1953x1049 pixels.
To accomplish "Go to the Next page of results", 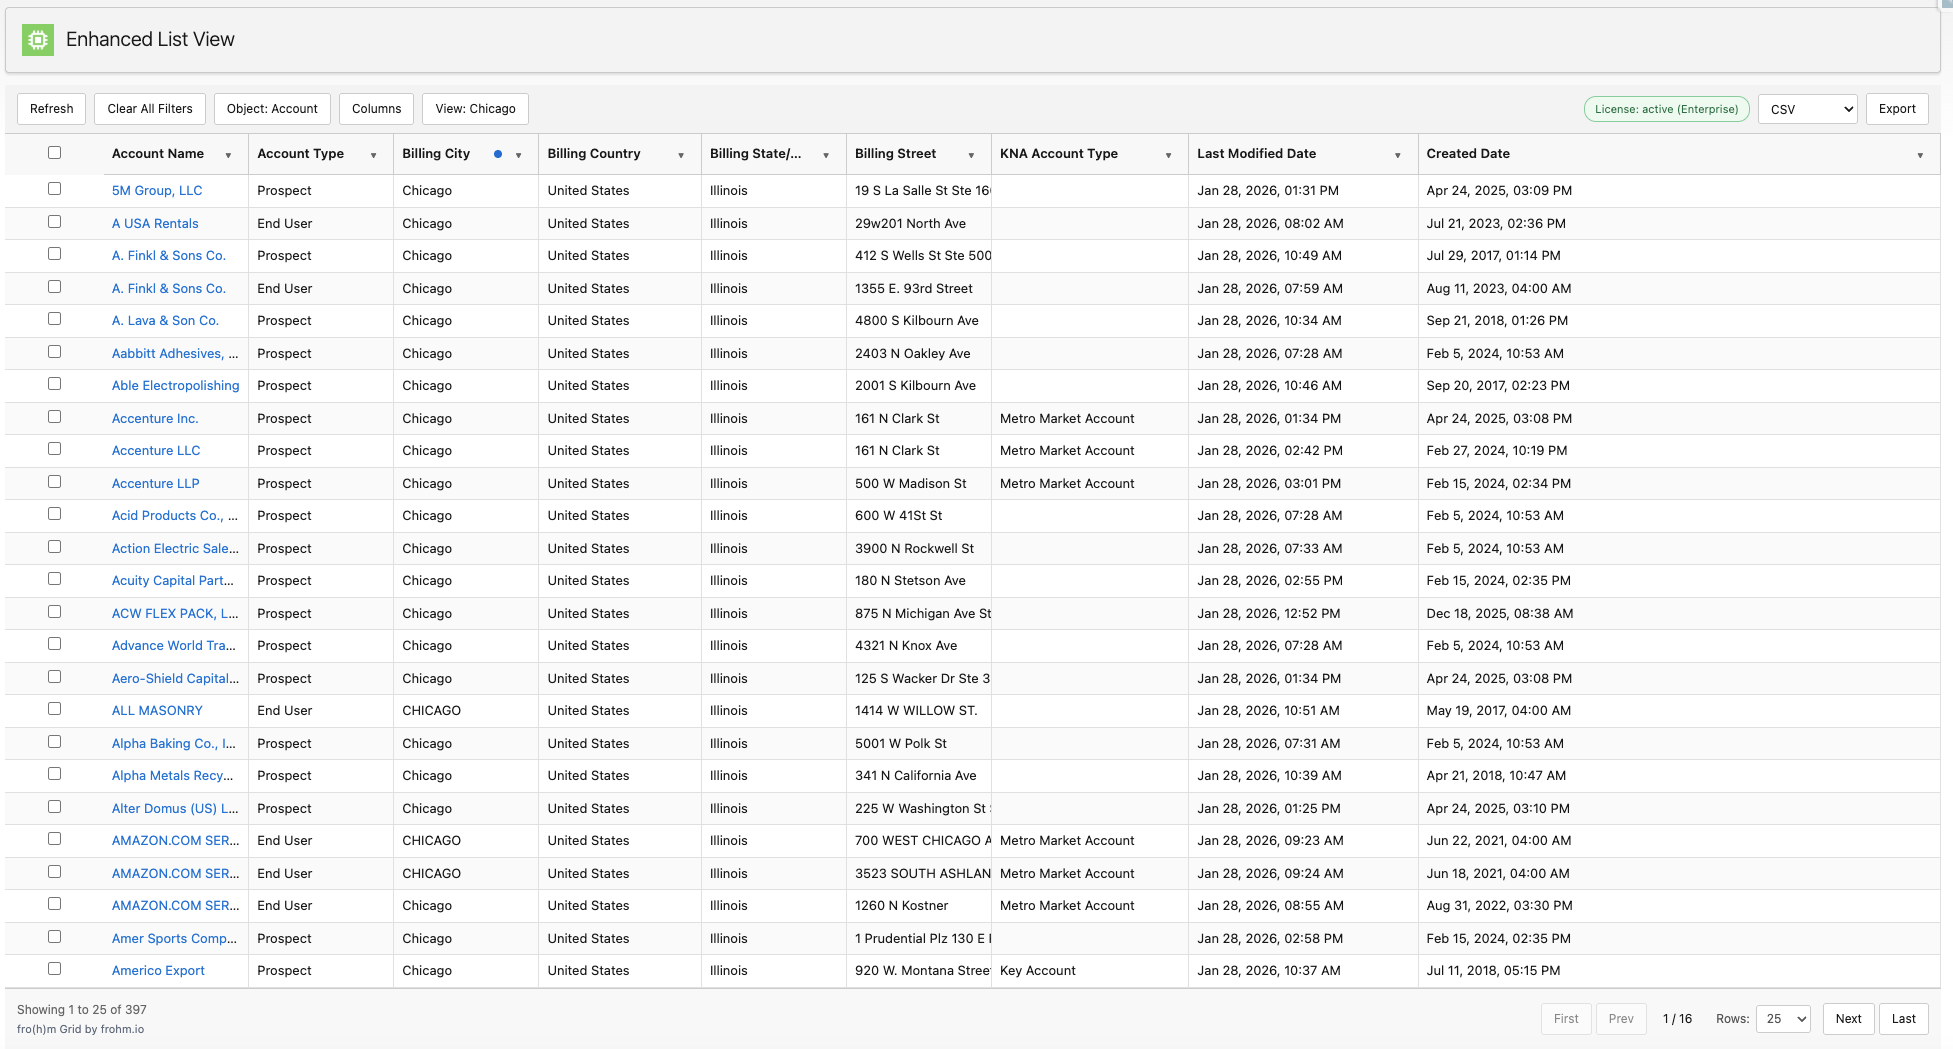I will coord(1848,1019).
